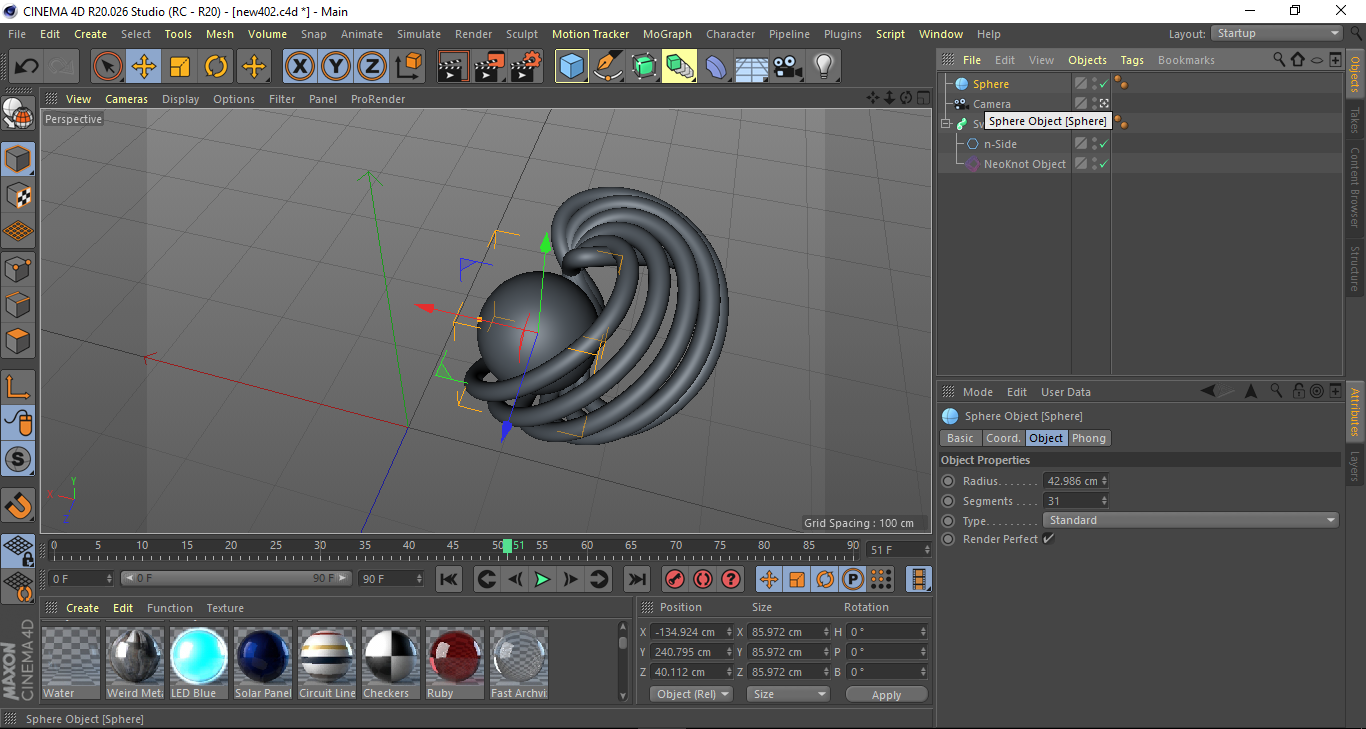This screenshot has width=1366, height=729.
Task: Click the Record Active Objects button
Action: (x=675, y=579)
